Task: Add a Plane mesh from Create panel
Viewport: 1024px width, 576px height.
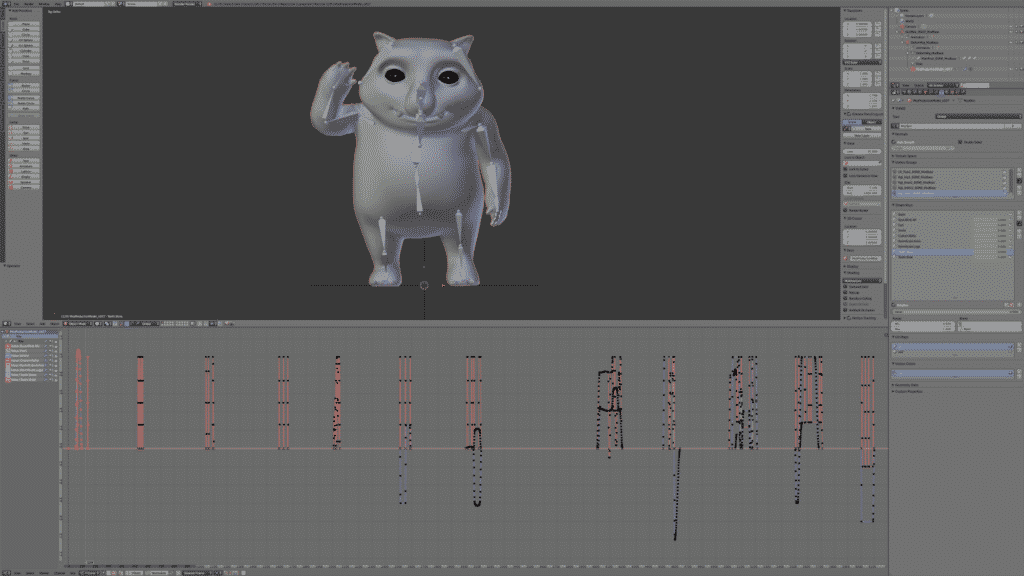Action: coord(25,24)
